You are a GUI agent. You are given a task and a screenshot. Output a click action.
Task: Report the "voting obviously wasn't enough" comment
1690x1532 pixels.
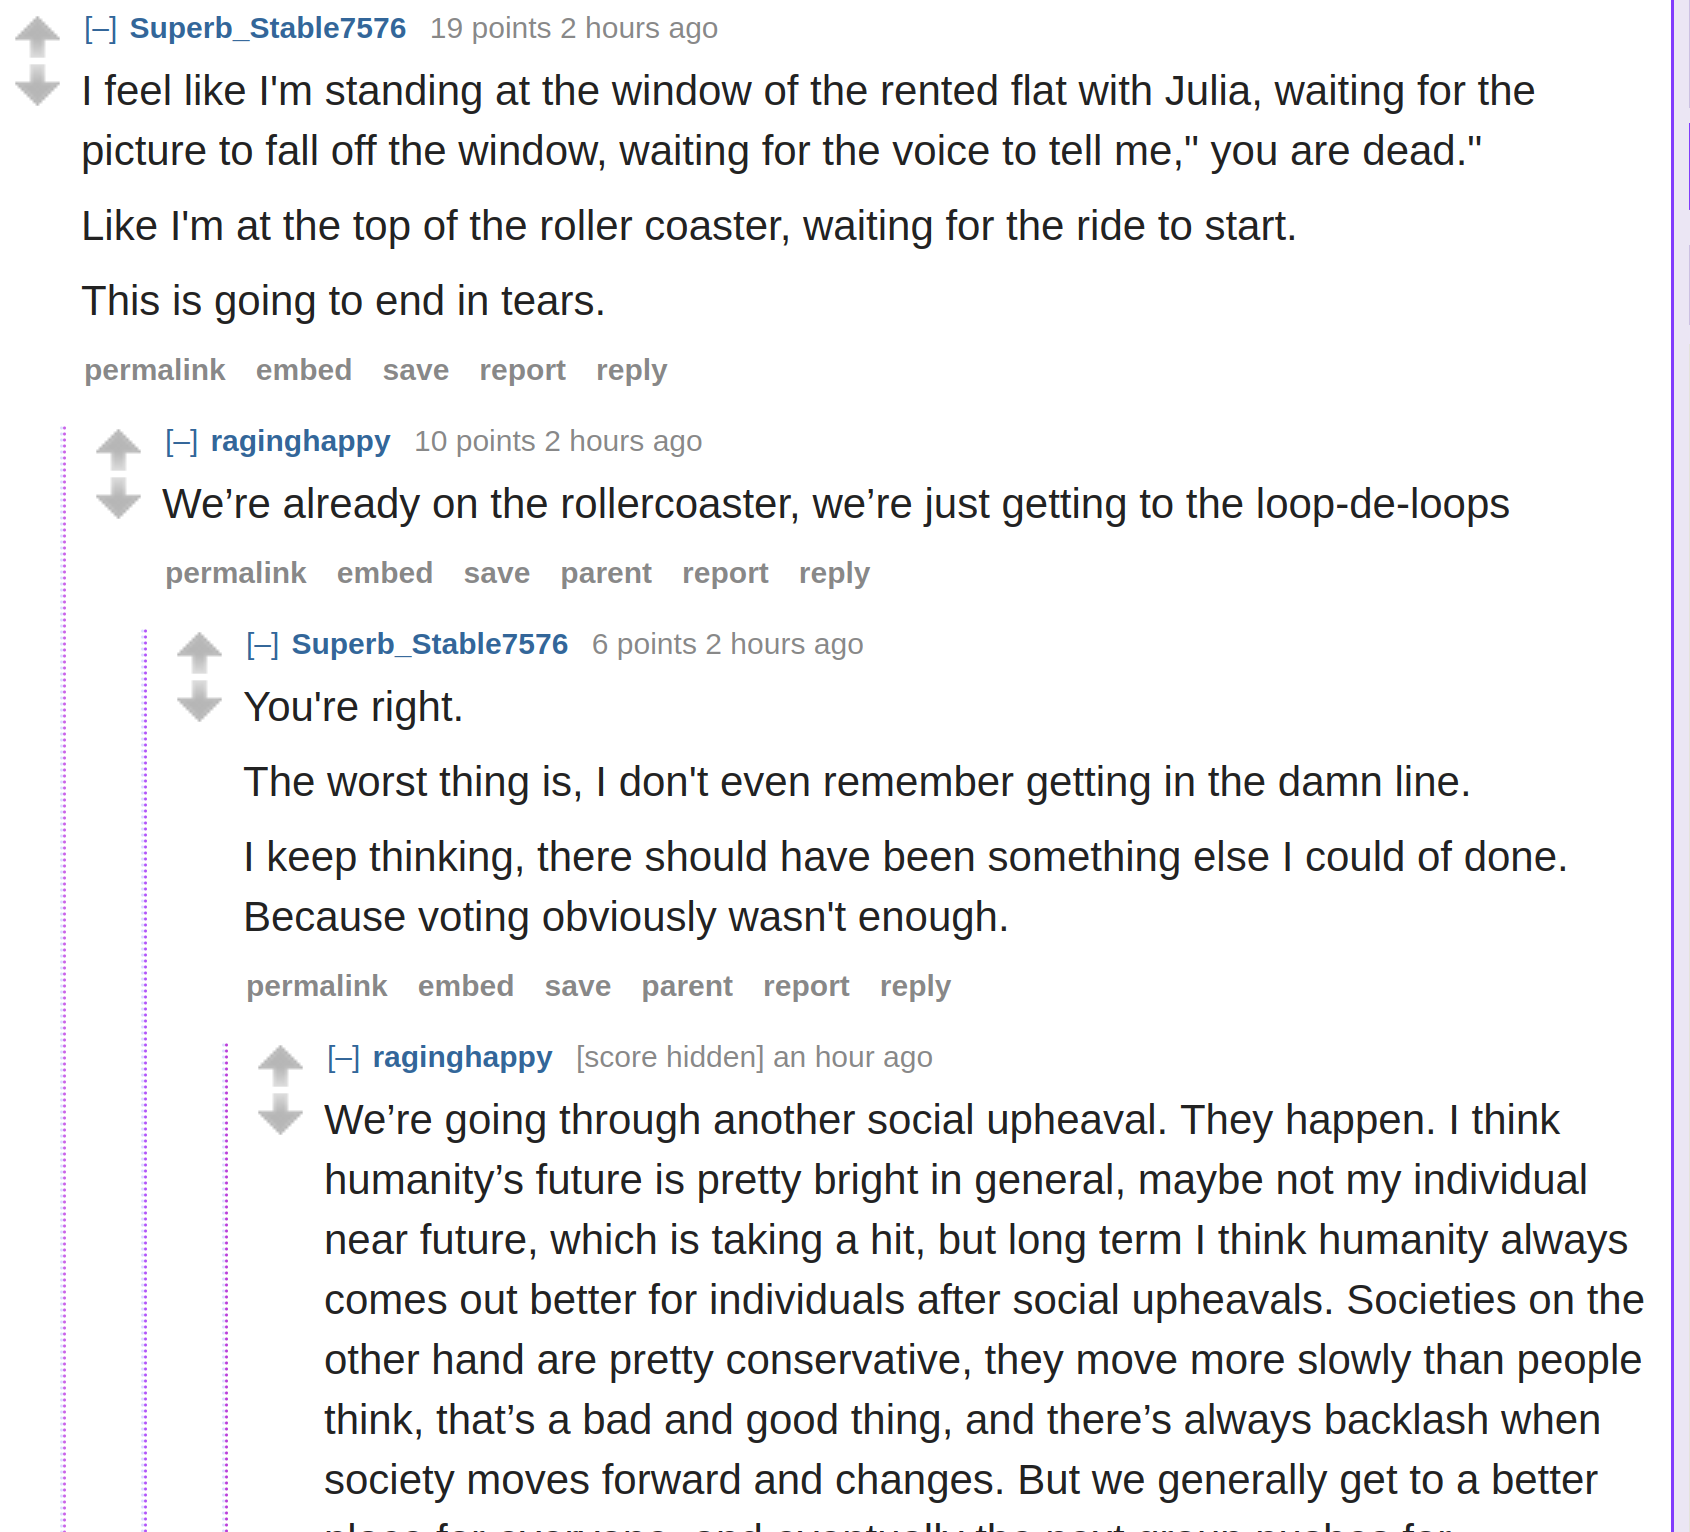(806, 986)
